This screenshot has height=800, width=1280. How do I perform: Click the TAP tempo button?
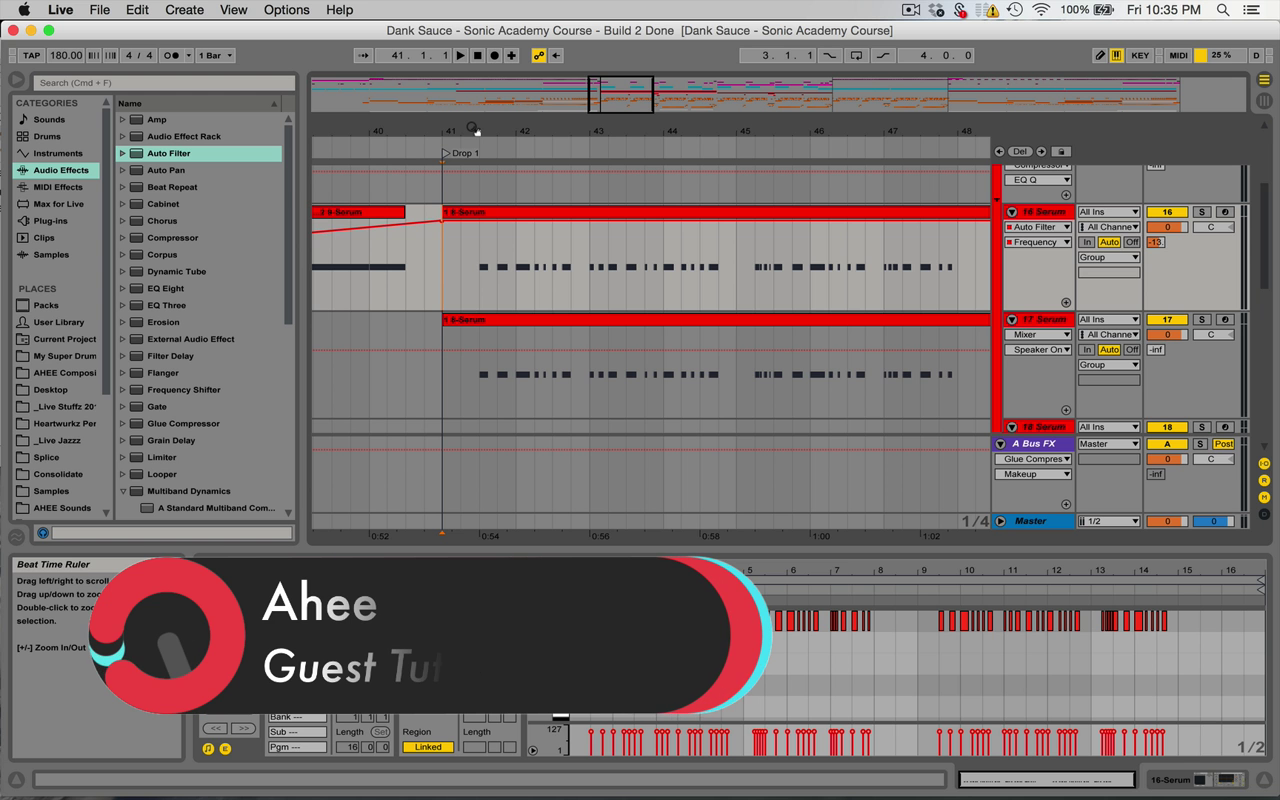pyautogui.click(x=31, y=56)
